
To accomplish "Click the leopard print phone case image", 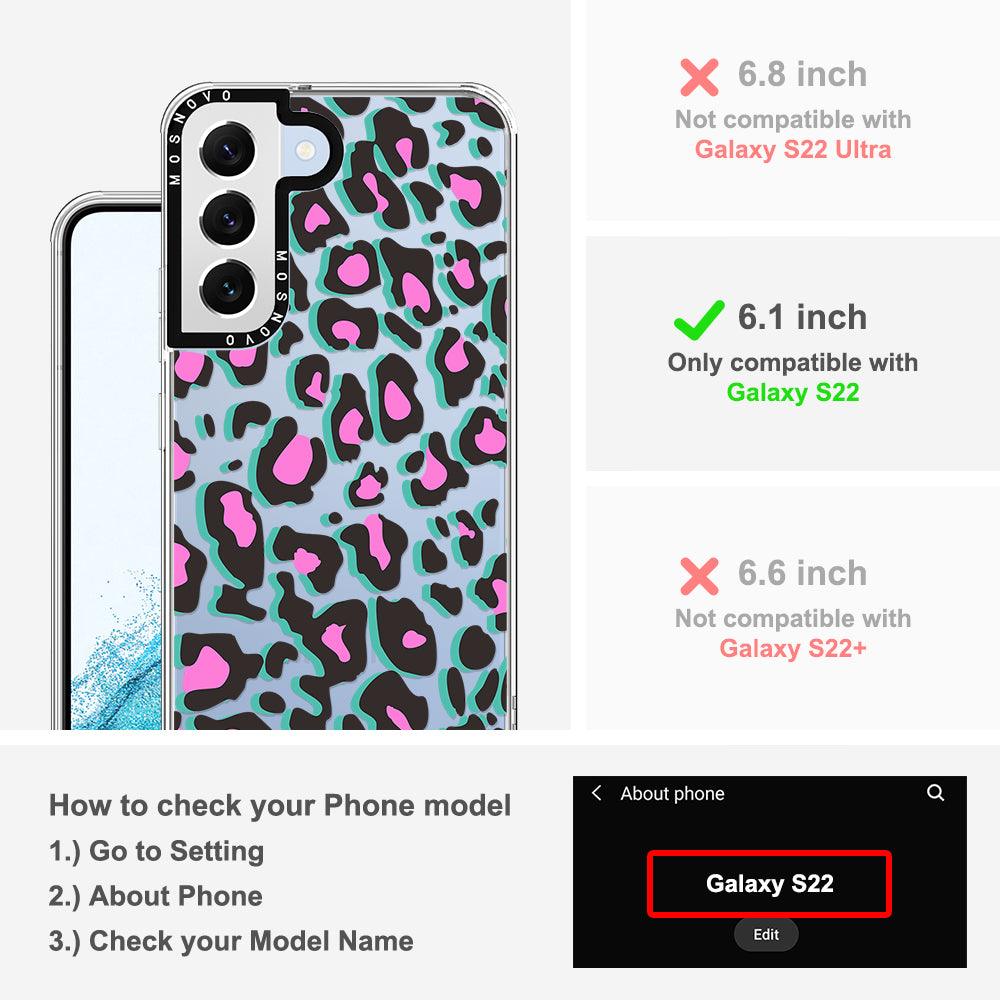I will [338, 406].
